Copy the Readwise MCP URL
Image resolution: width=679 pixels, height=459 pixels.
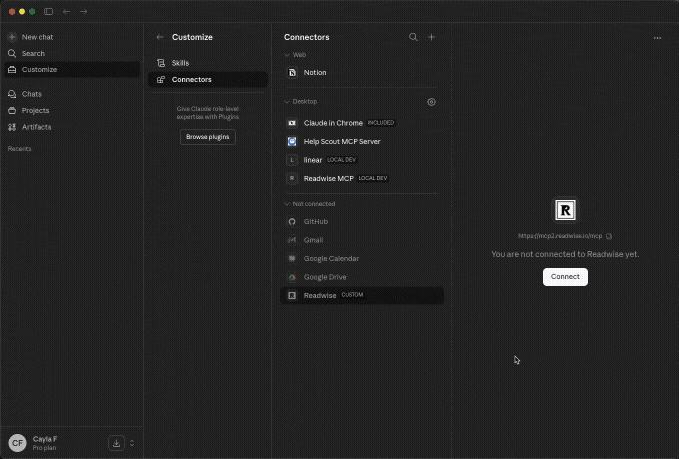coord(609,236)
